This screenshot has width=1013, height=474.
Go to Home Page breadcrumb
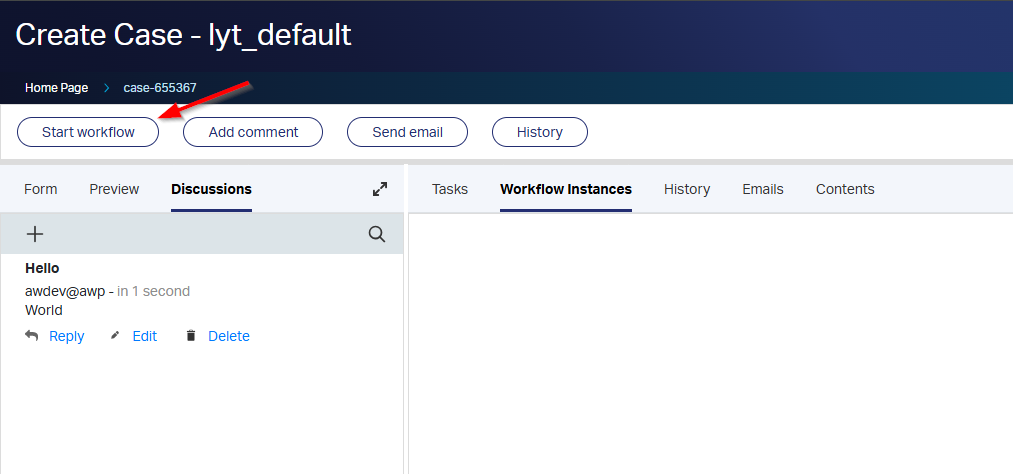[x=56, y=88]
